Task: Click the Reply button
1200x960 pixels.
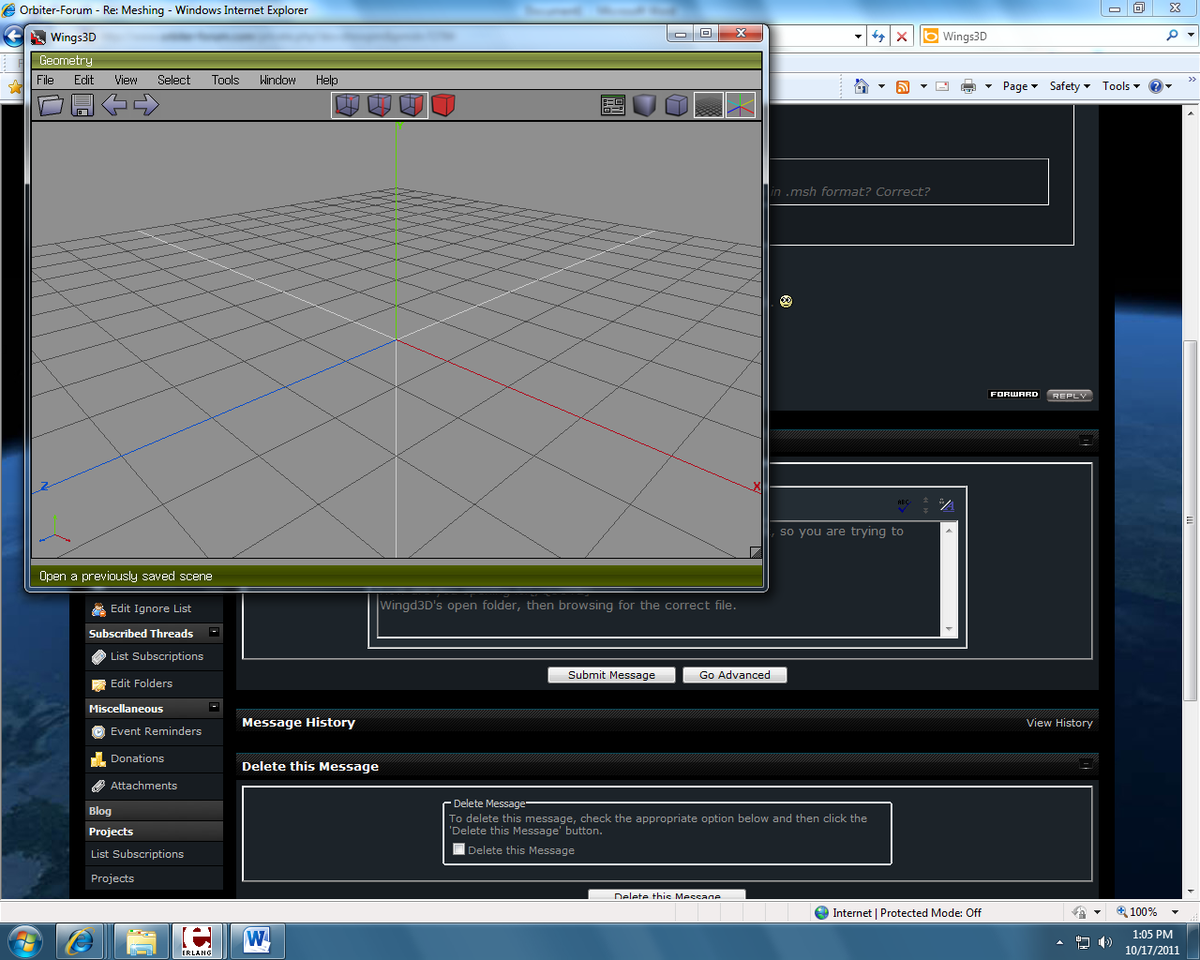Action: pos(1069,395)
